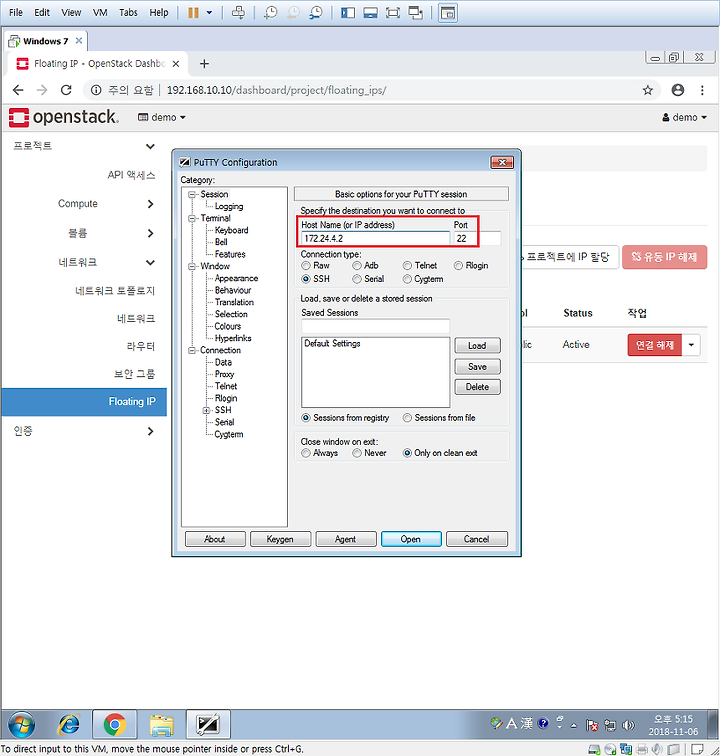Screen dimensions: 720x756
Task: Click Host Name field in PuTTY
Action: (x=375, y=238)
